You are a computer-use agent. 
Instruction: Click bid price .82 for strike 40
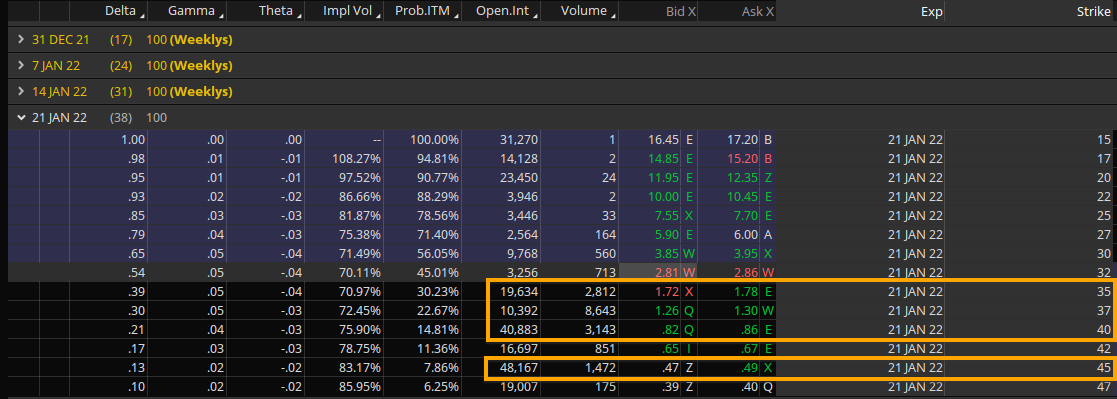(x=670, y=330)
